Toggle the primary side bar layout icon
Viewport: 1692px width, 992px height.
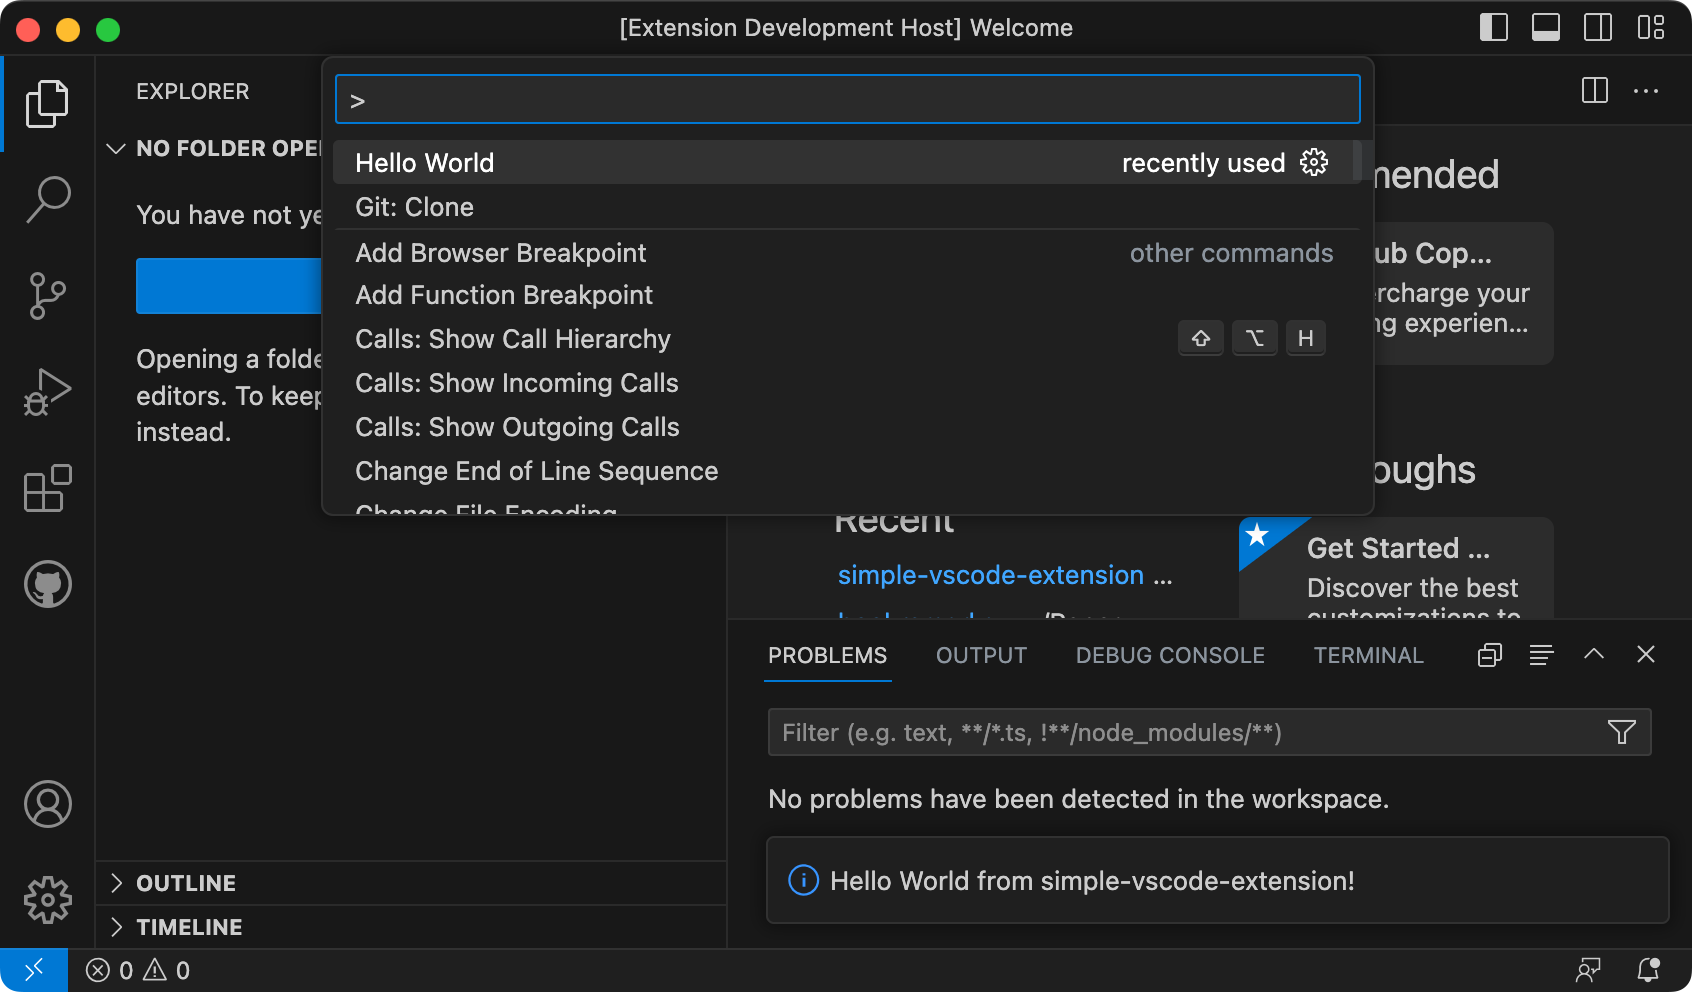click(1494, 27)
